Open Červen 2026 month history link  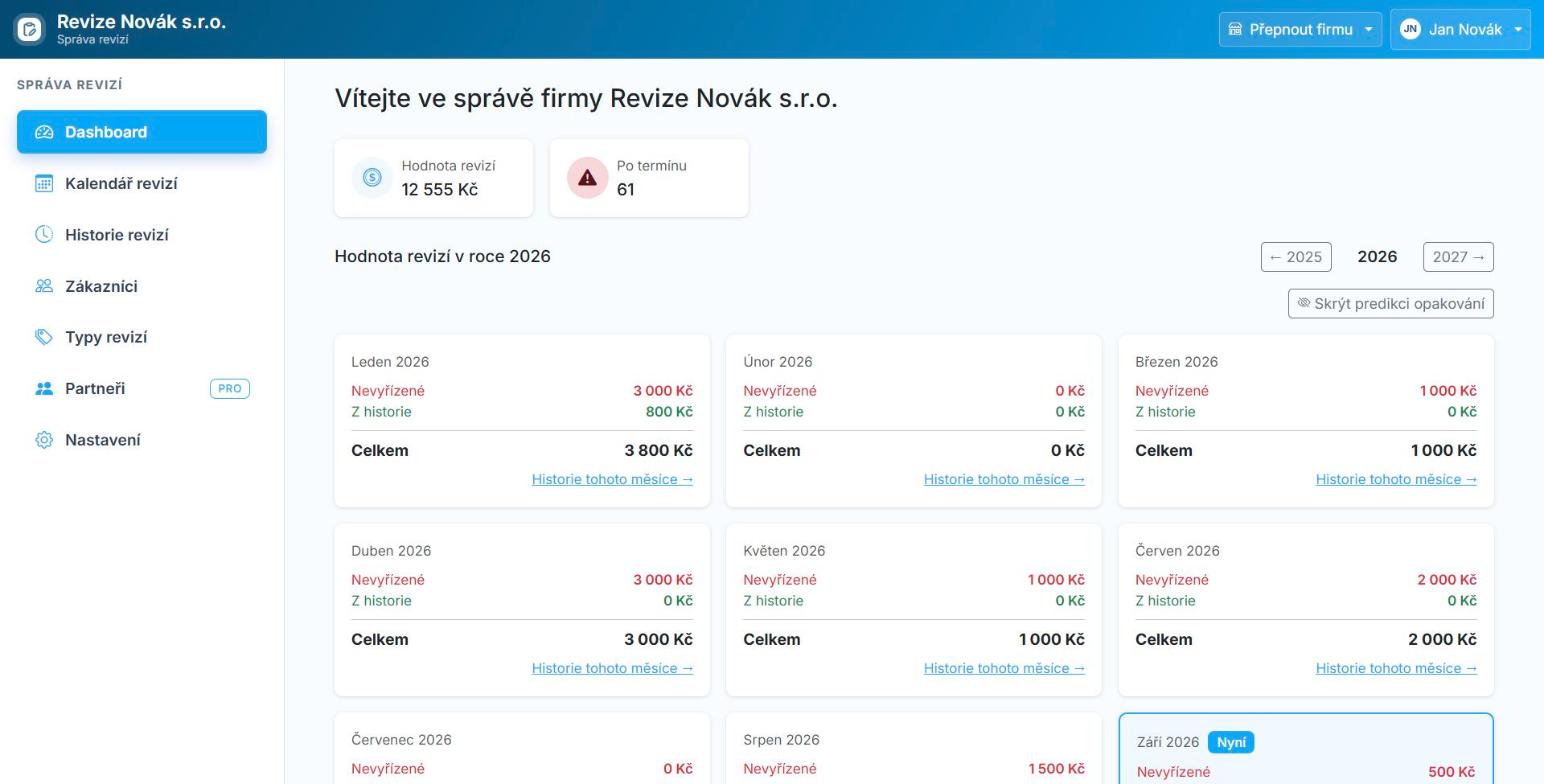1396,668
